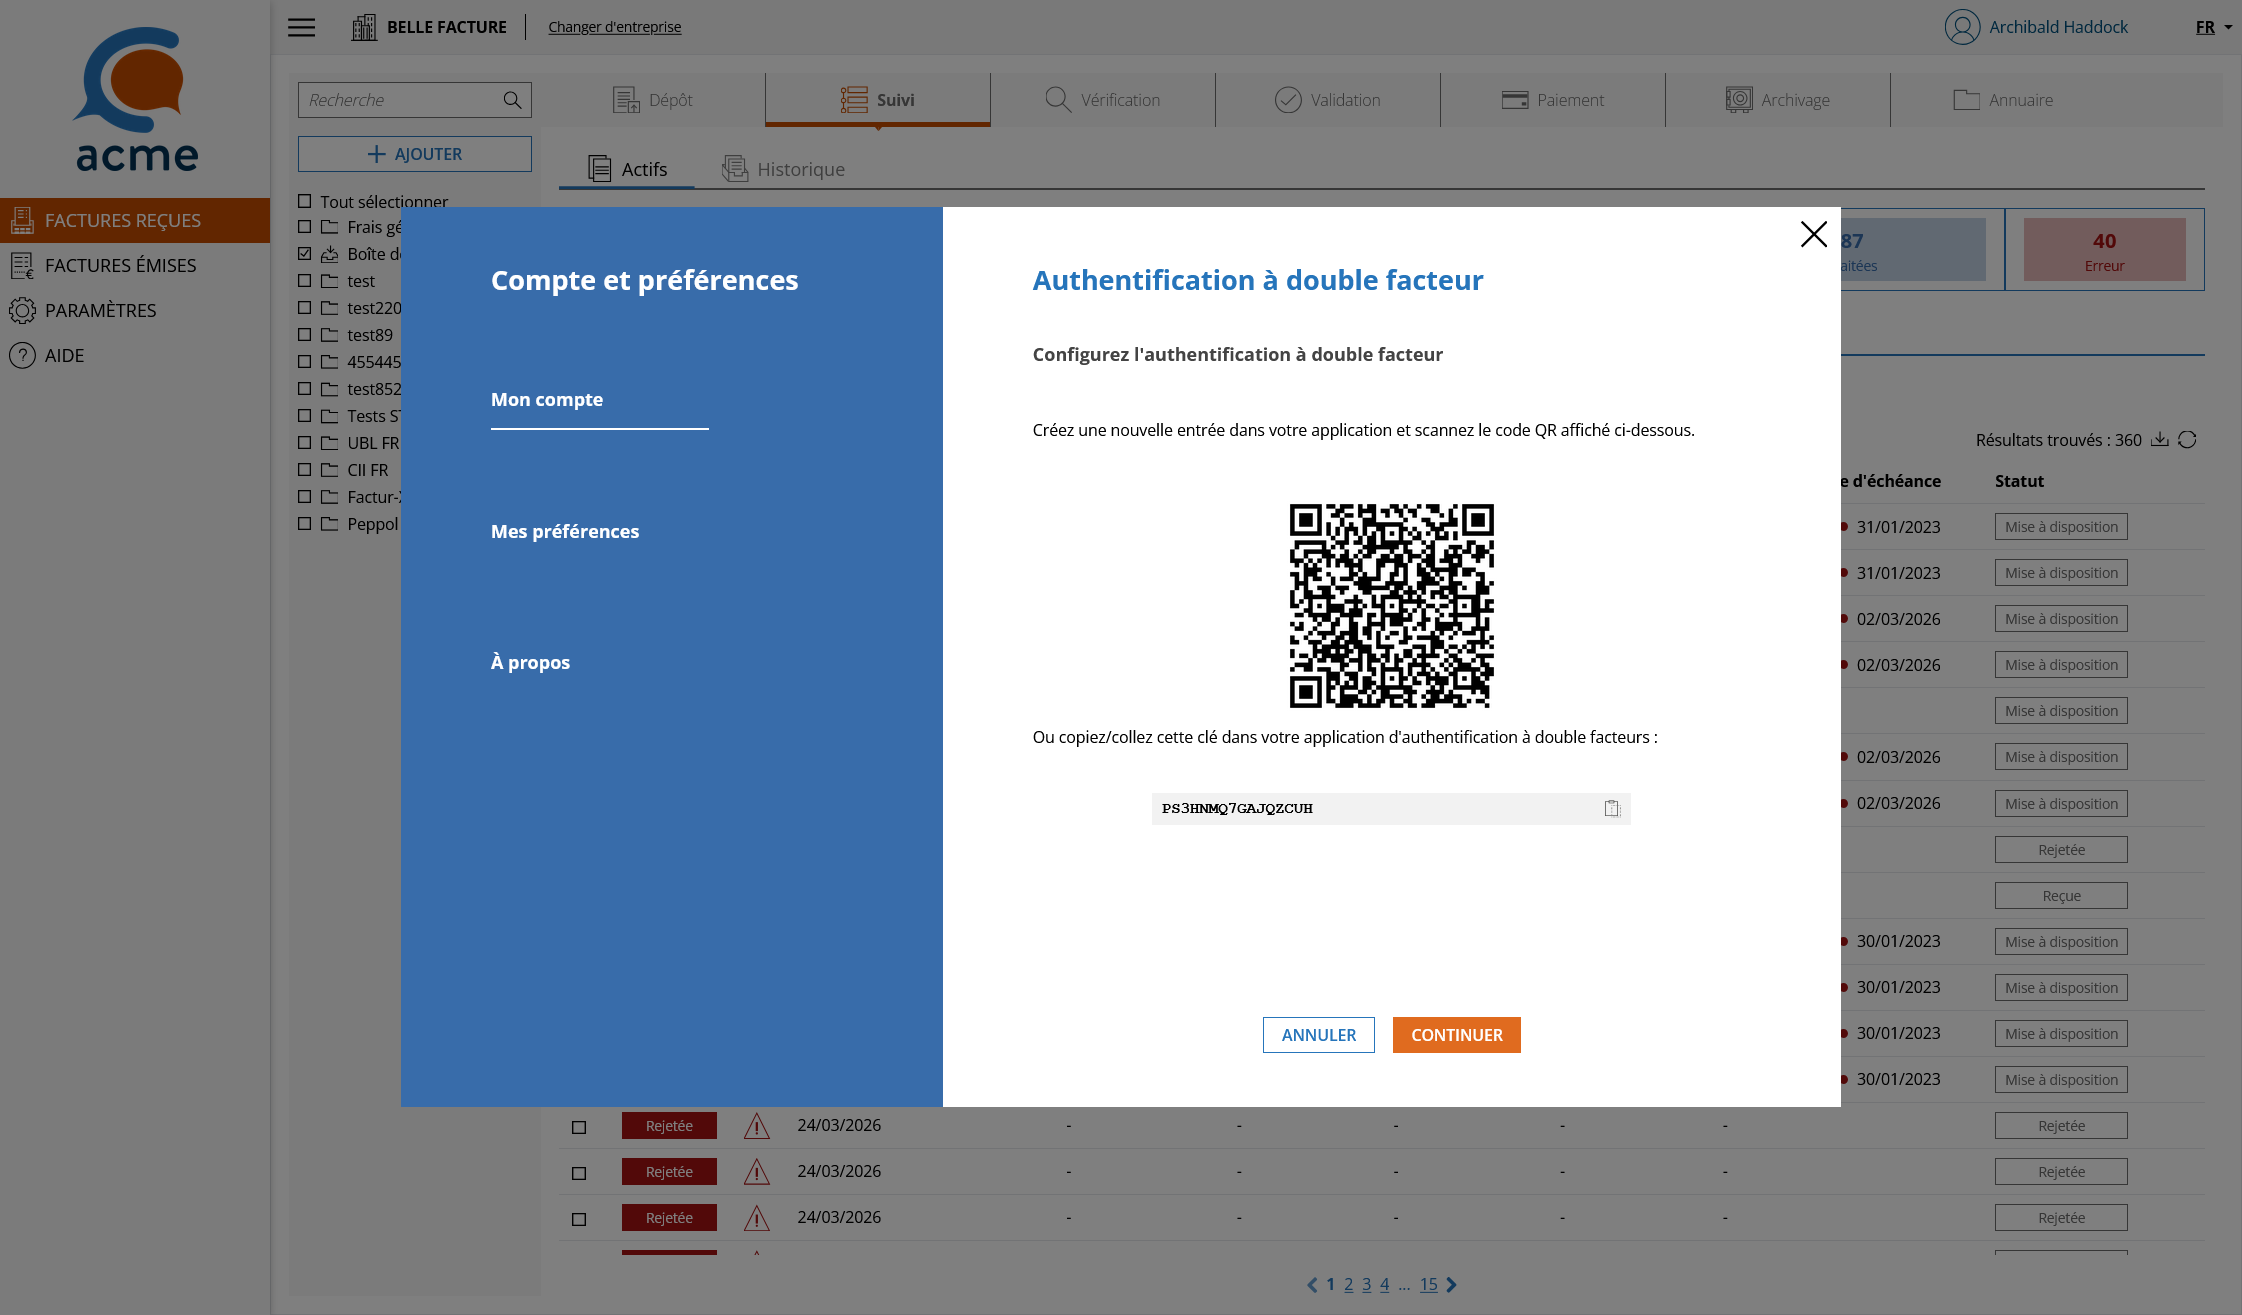Select Mon compte in the dialog
The image size is (2242, 1315).
[547, 399]
